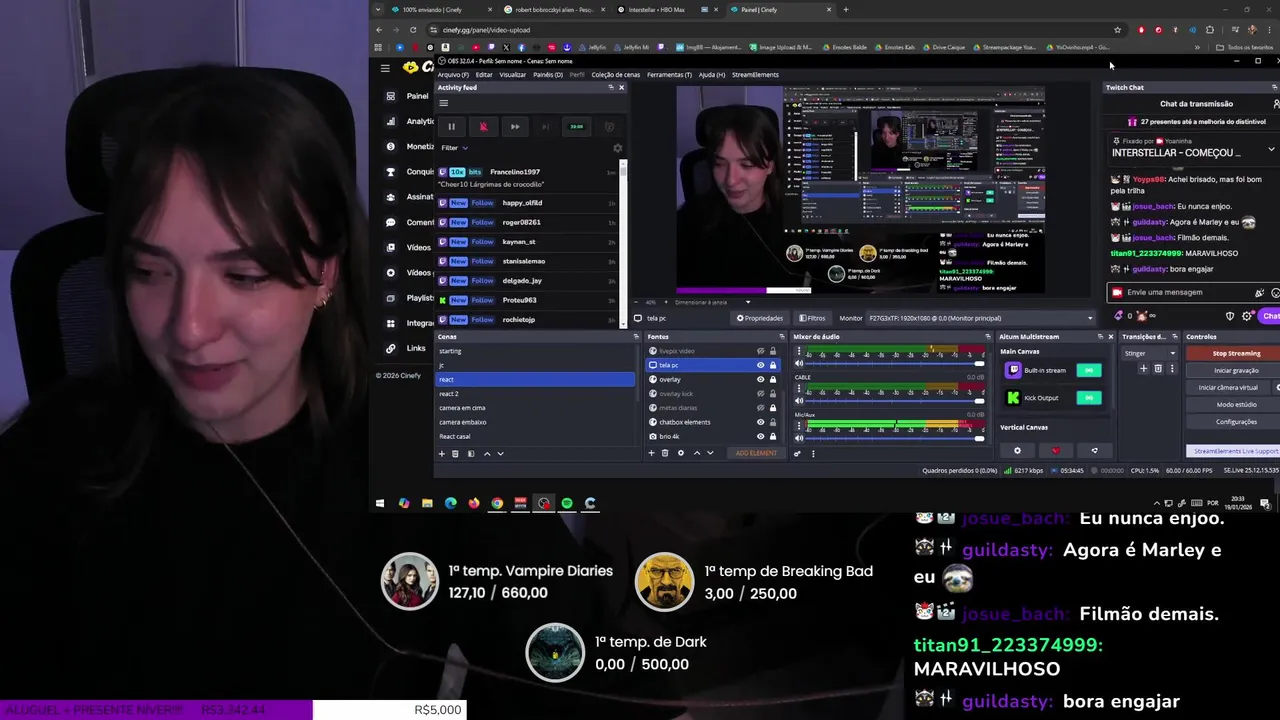Move selected scene up
Screen dimensions: 1280x720
point(487,454)
